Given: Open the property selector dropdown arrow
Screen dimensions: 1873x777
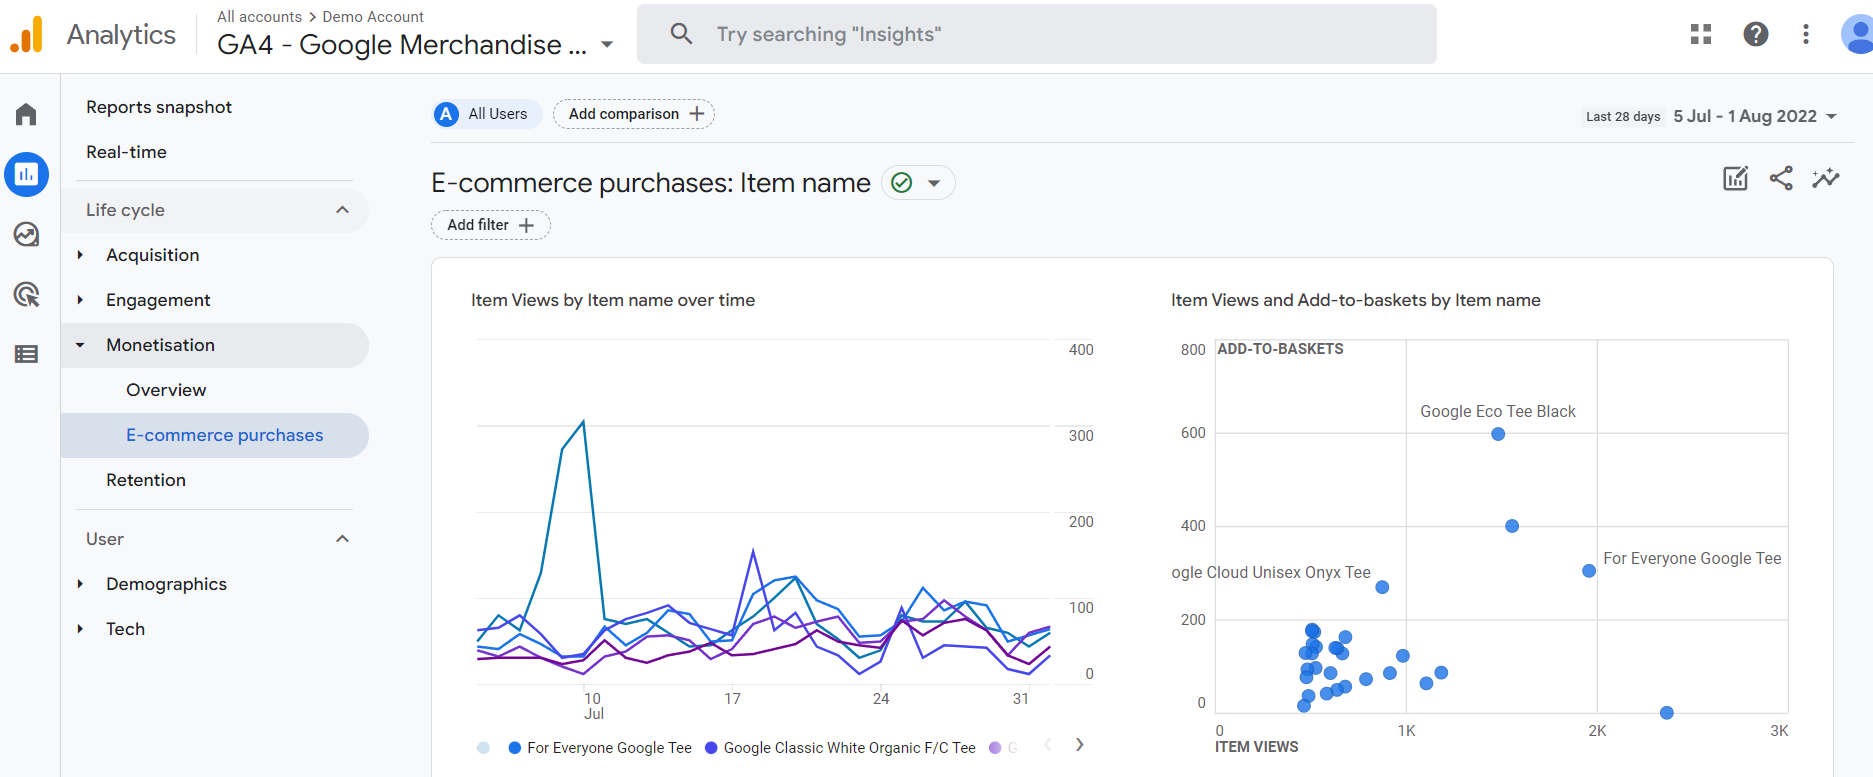Looking at the screenshot, I should coord(607,45).
